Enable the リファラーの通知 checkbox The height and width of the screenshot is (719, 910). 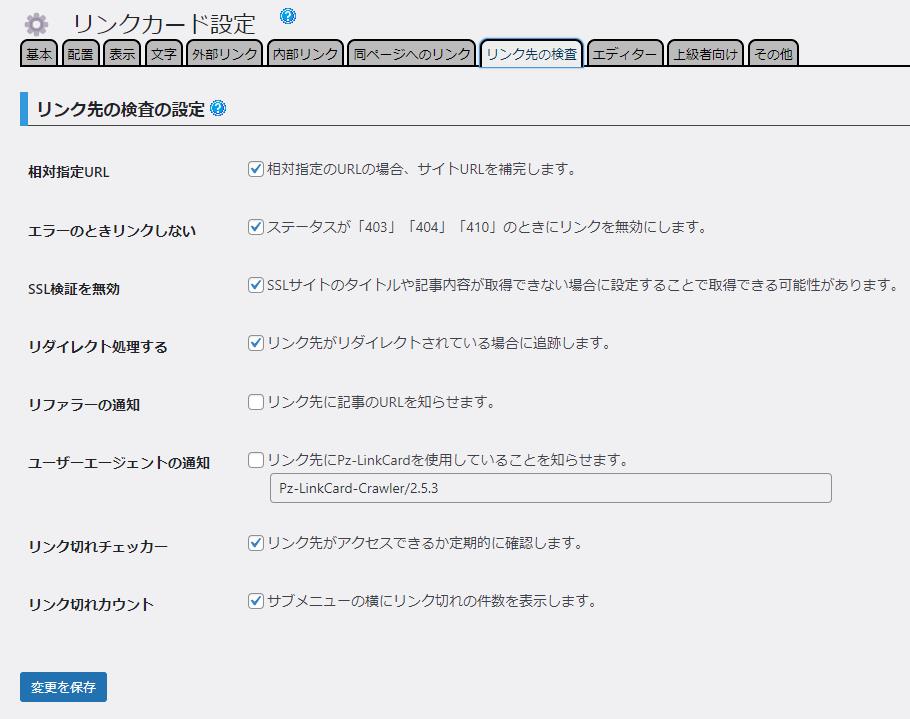(x=256, y=402)
